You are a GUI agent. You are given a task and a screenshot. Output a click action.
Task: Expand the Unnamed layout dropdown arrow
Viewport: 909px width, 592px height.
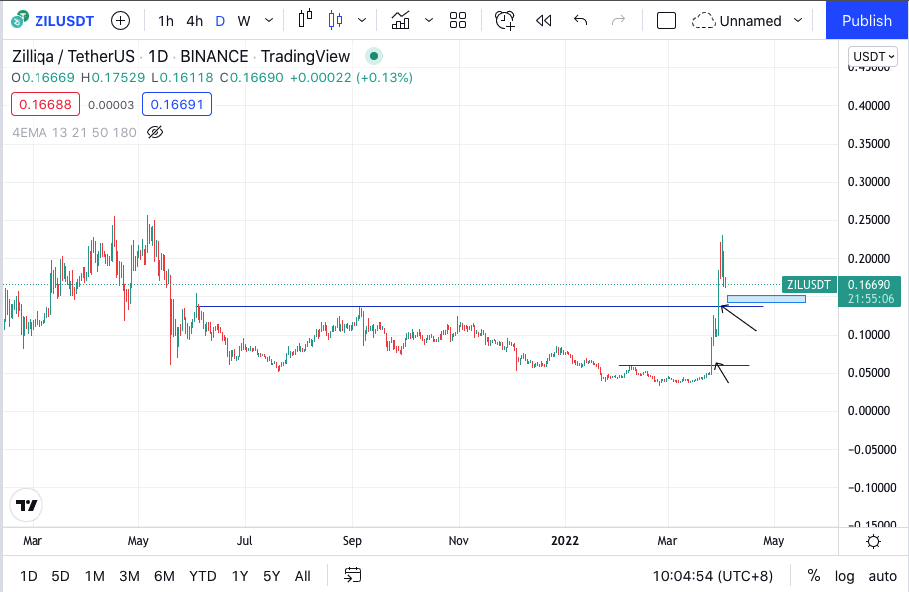coord(798,21)
